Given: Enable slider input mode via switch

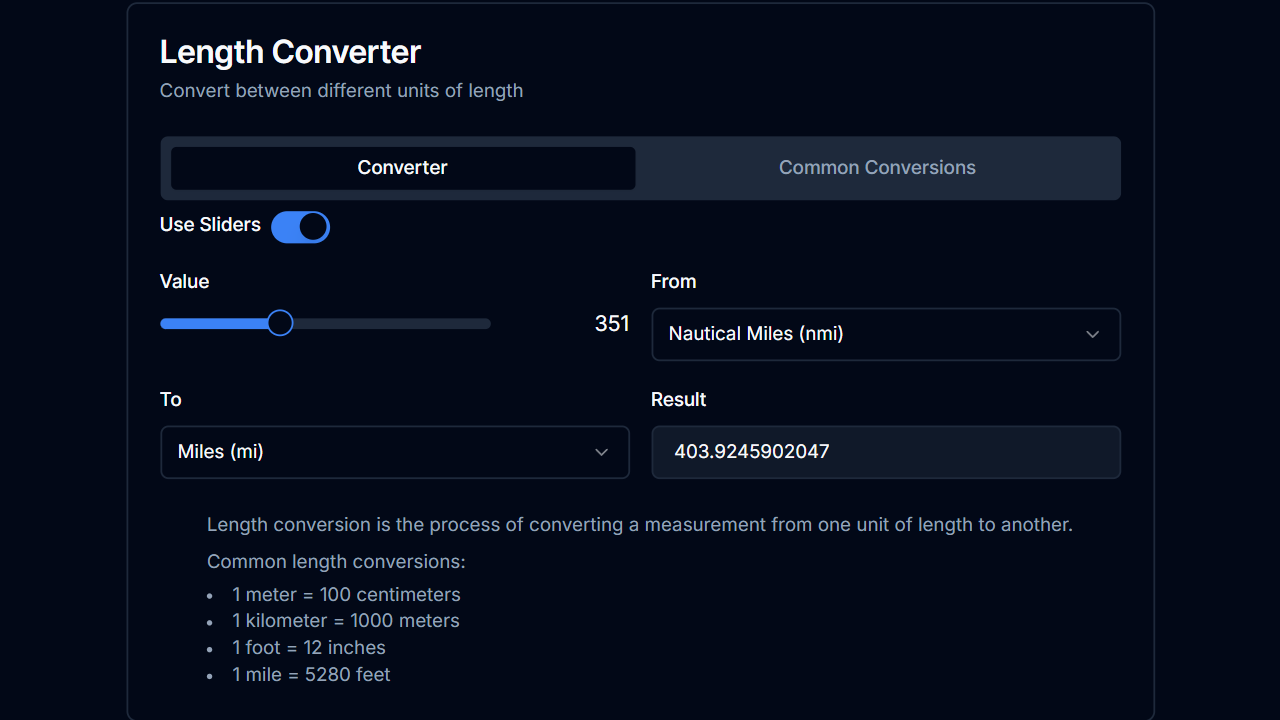Looking at the screenshot, I should coord(300,227).
